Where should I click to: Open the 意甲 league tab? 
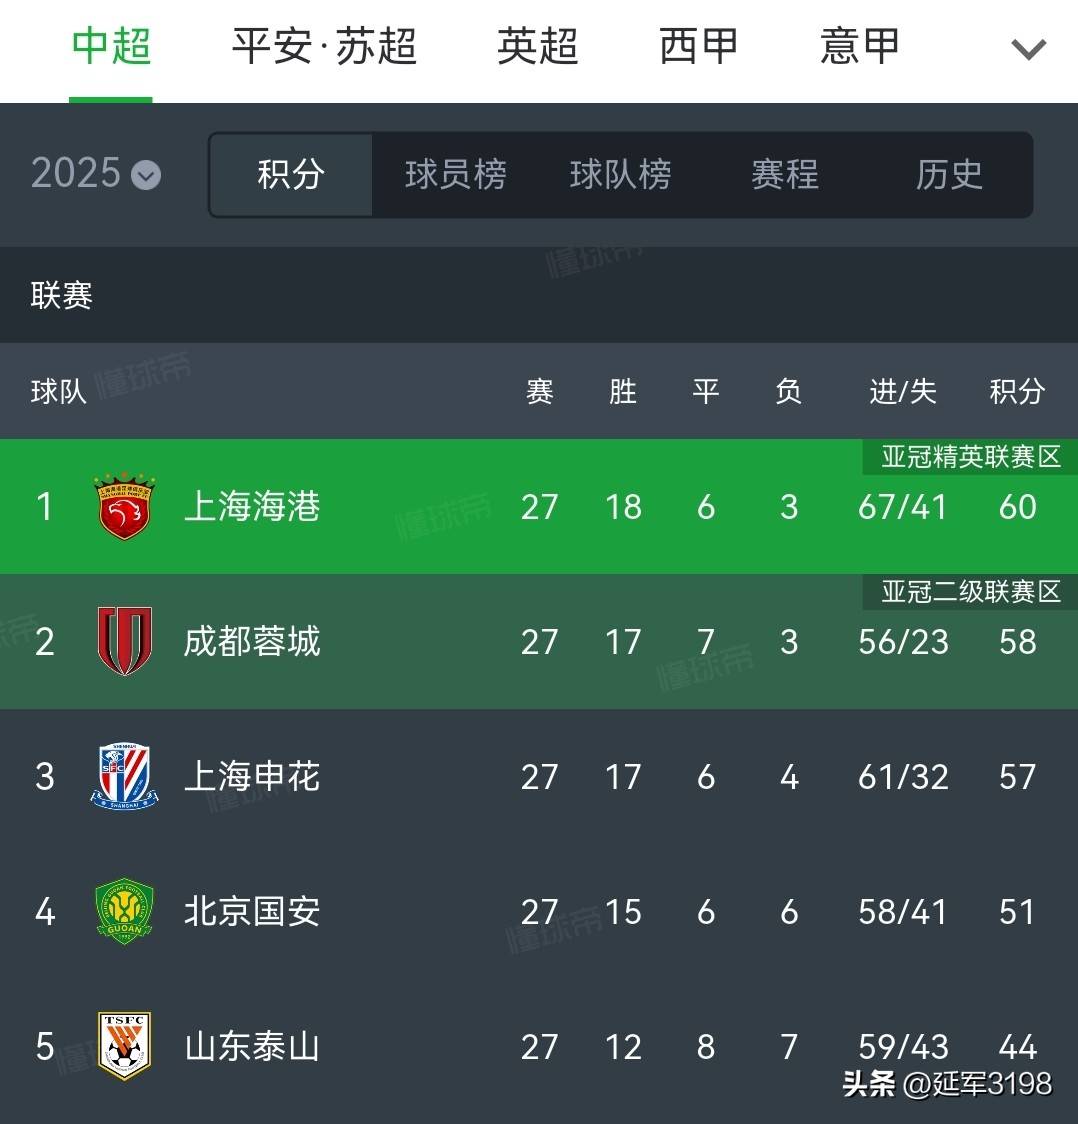click(x=859, y=46)
